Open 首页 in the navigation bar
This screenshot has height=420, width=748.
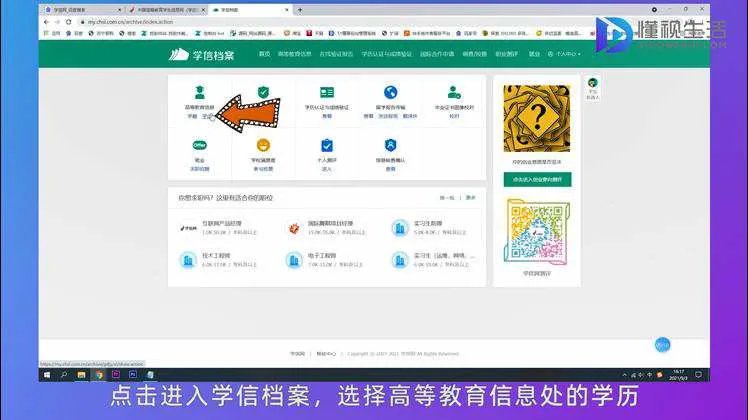pyautogui.click(x=265, y=54)
